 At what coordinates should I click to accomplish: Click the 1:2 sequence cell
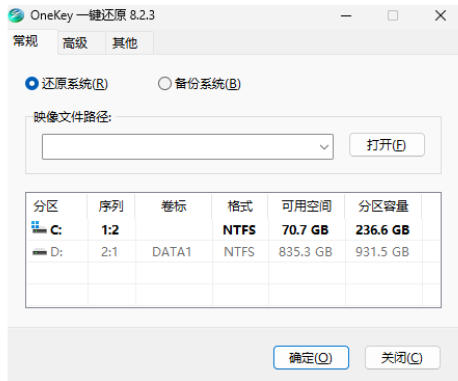coord(110,230)
